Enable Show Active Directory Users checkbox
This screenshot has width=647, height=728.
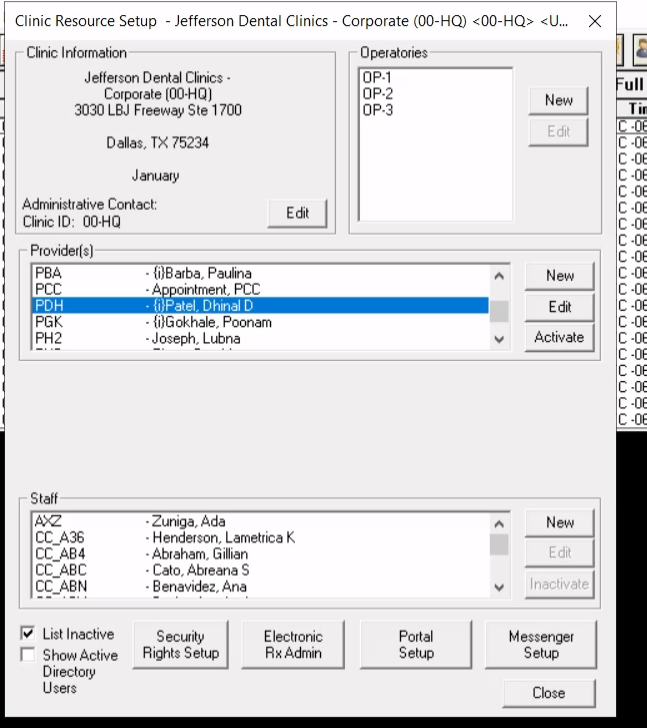28,655
